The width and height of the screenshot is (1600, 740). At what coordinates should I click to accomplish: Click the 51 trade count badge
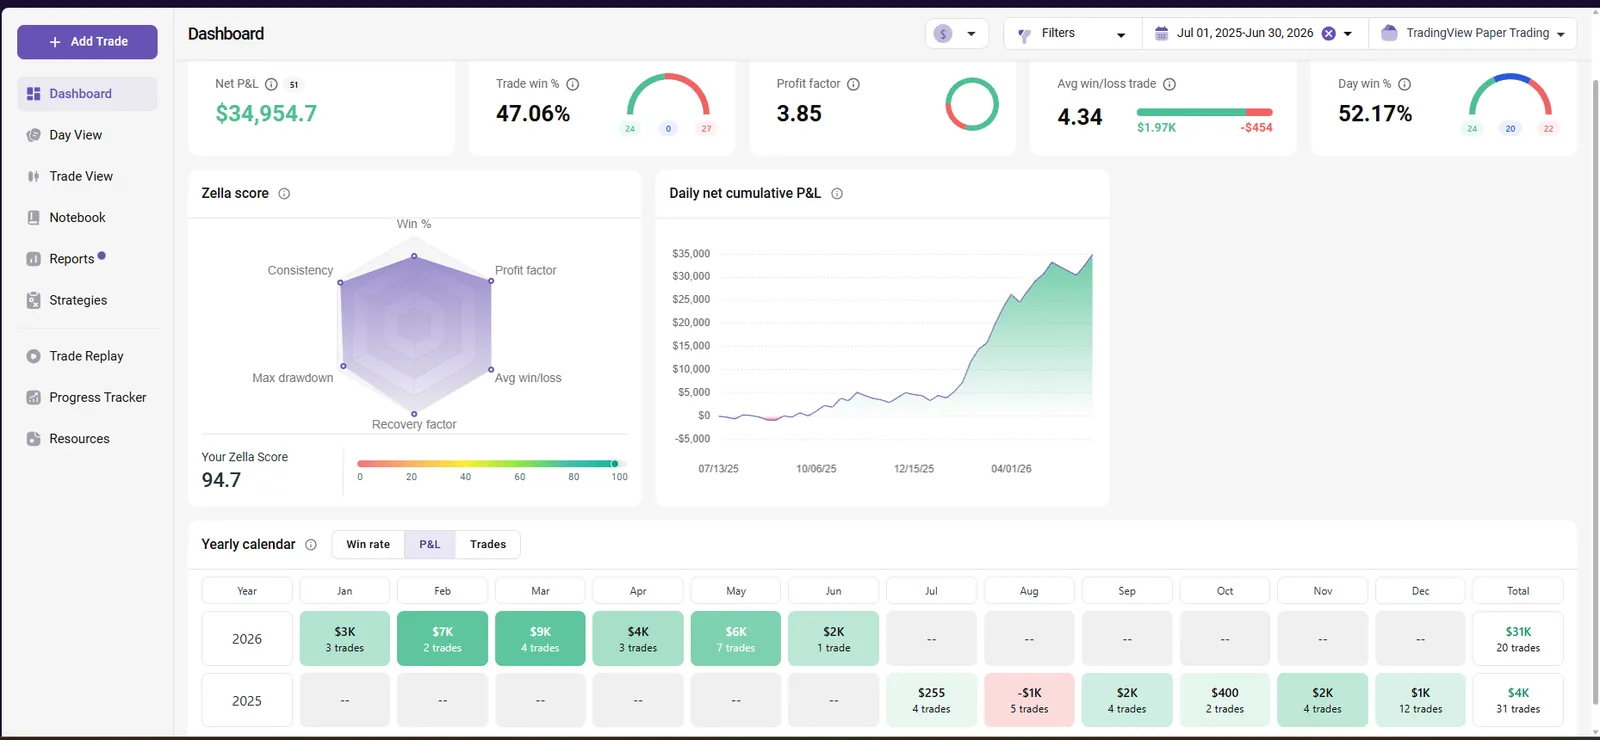(x=294, y=85)
